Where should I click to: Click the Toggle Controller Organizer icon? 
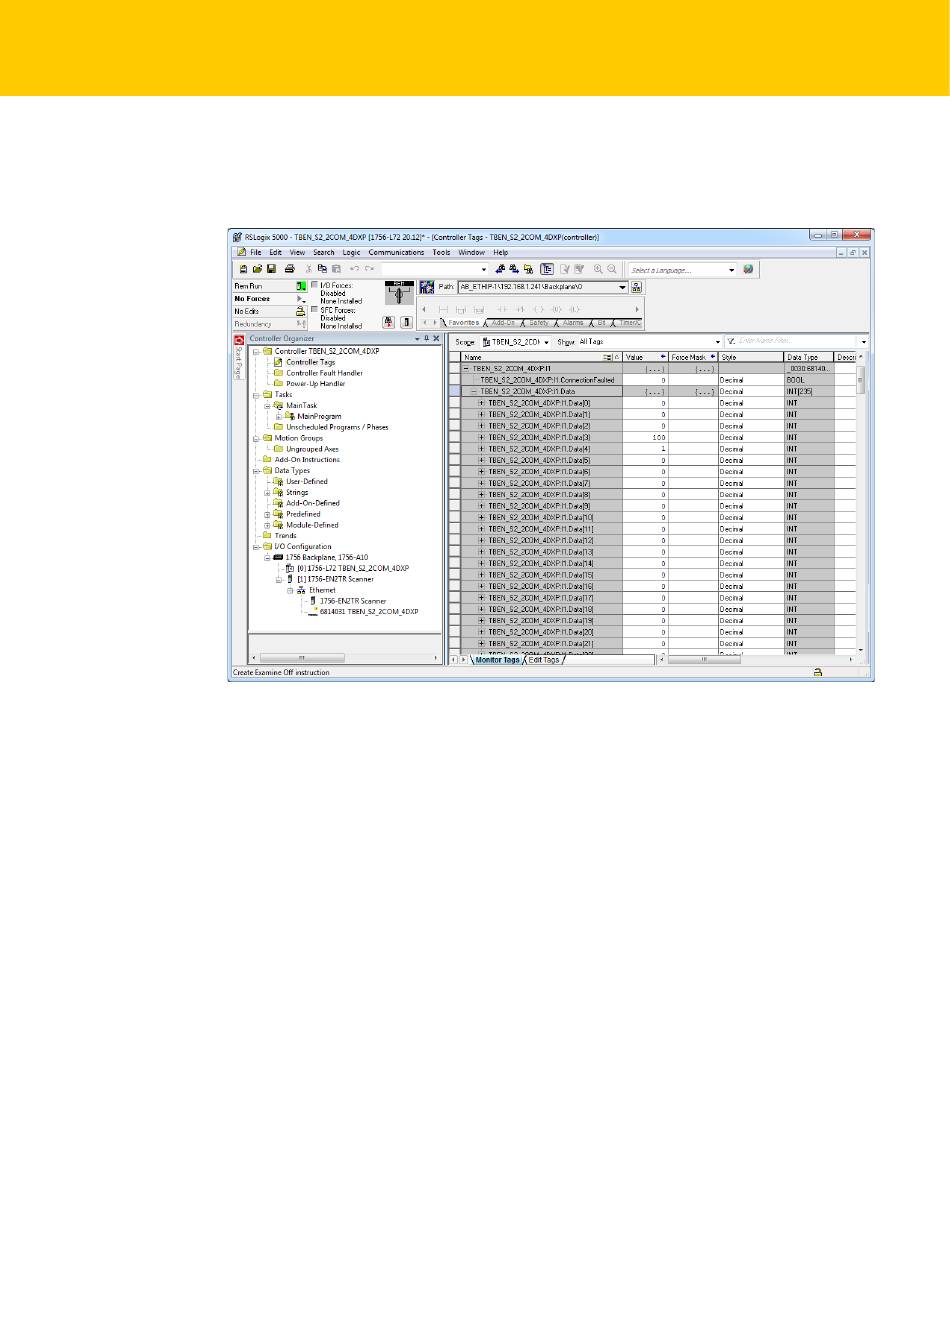tap(547, 269)
